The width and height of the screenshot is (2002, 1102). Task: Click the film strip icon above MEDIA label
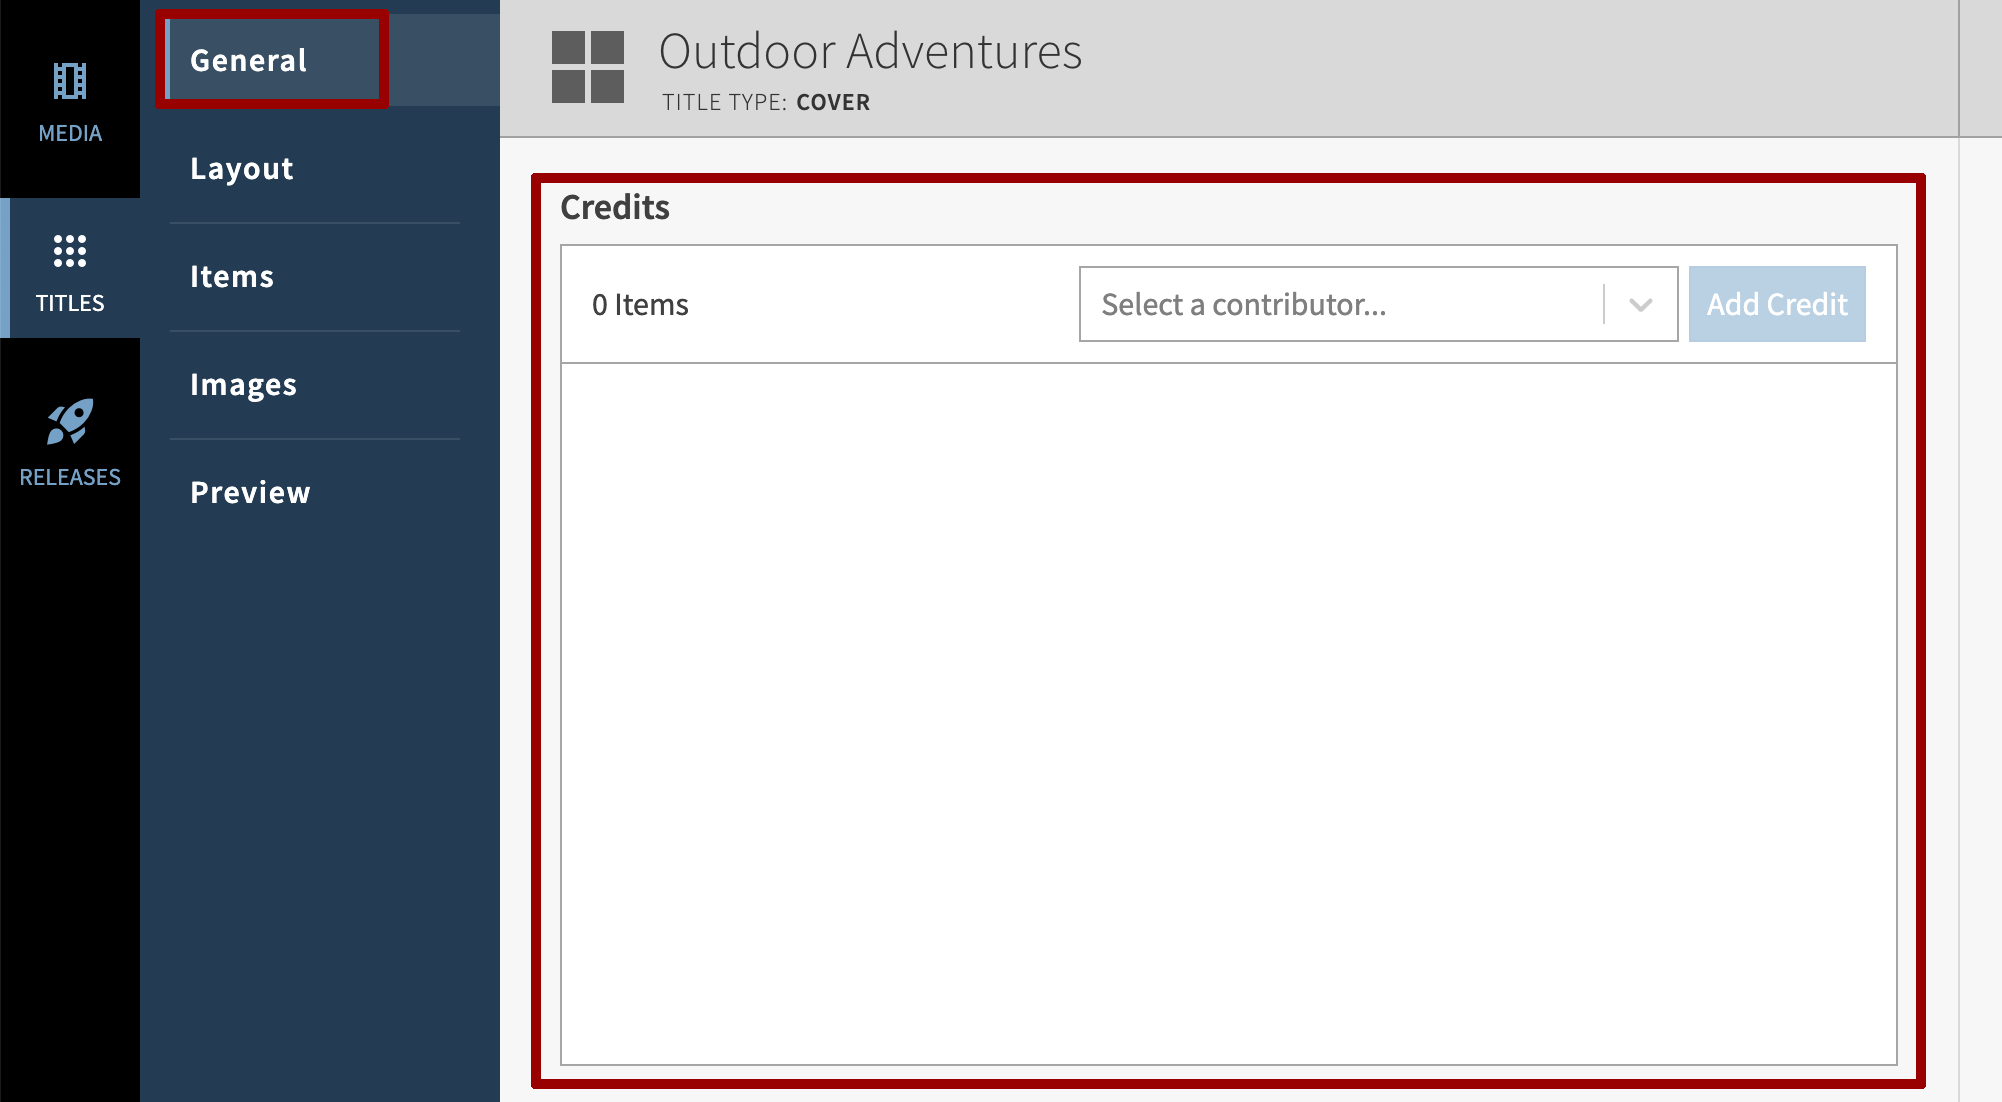tap(69, 82)
